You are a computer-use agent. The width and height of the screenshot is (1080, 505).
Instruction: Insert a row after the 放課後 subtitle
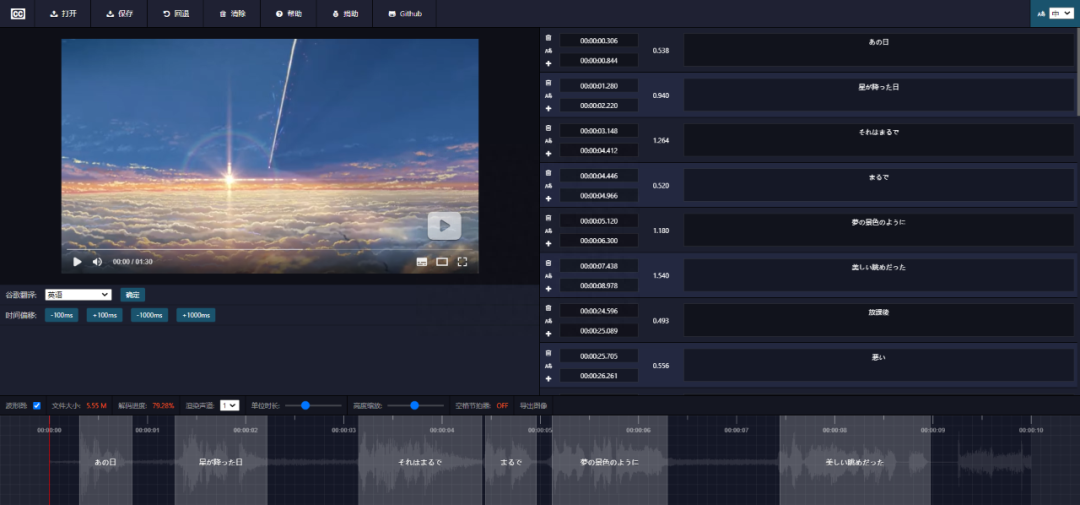point(548,333)
